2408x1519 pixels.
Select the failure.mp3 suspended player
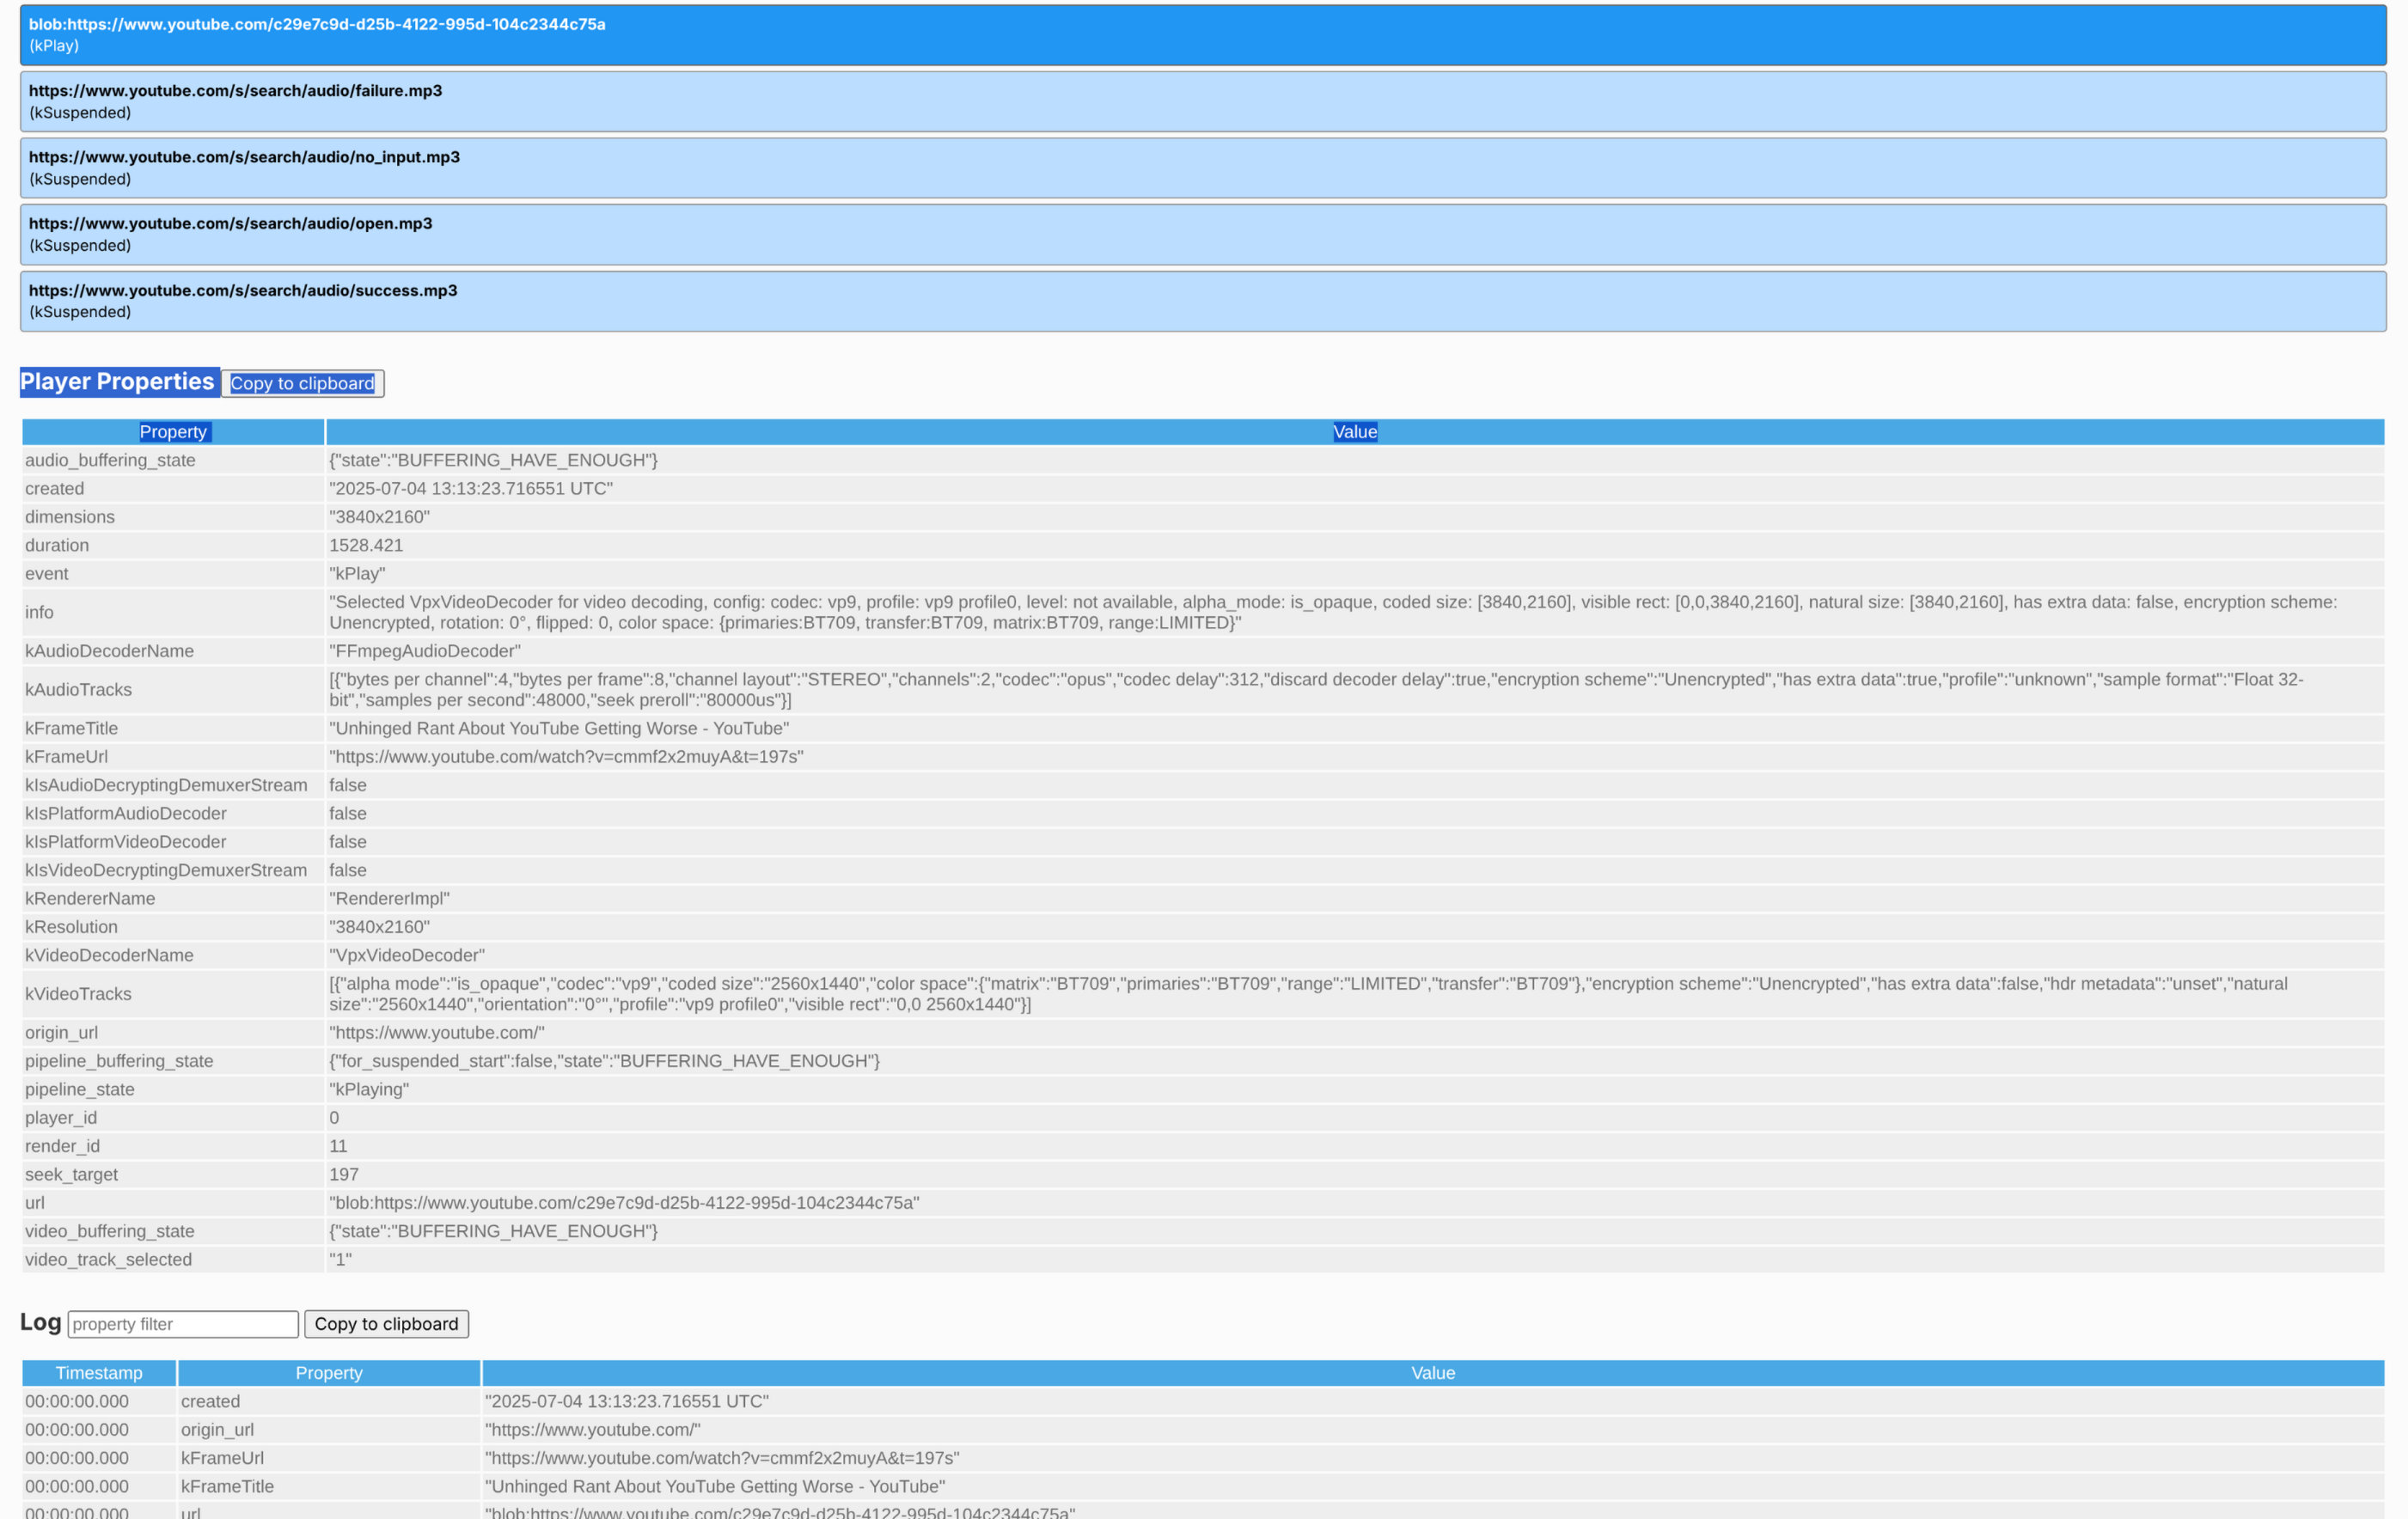pyautogui.click(x=1202, y=101)
